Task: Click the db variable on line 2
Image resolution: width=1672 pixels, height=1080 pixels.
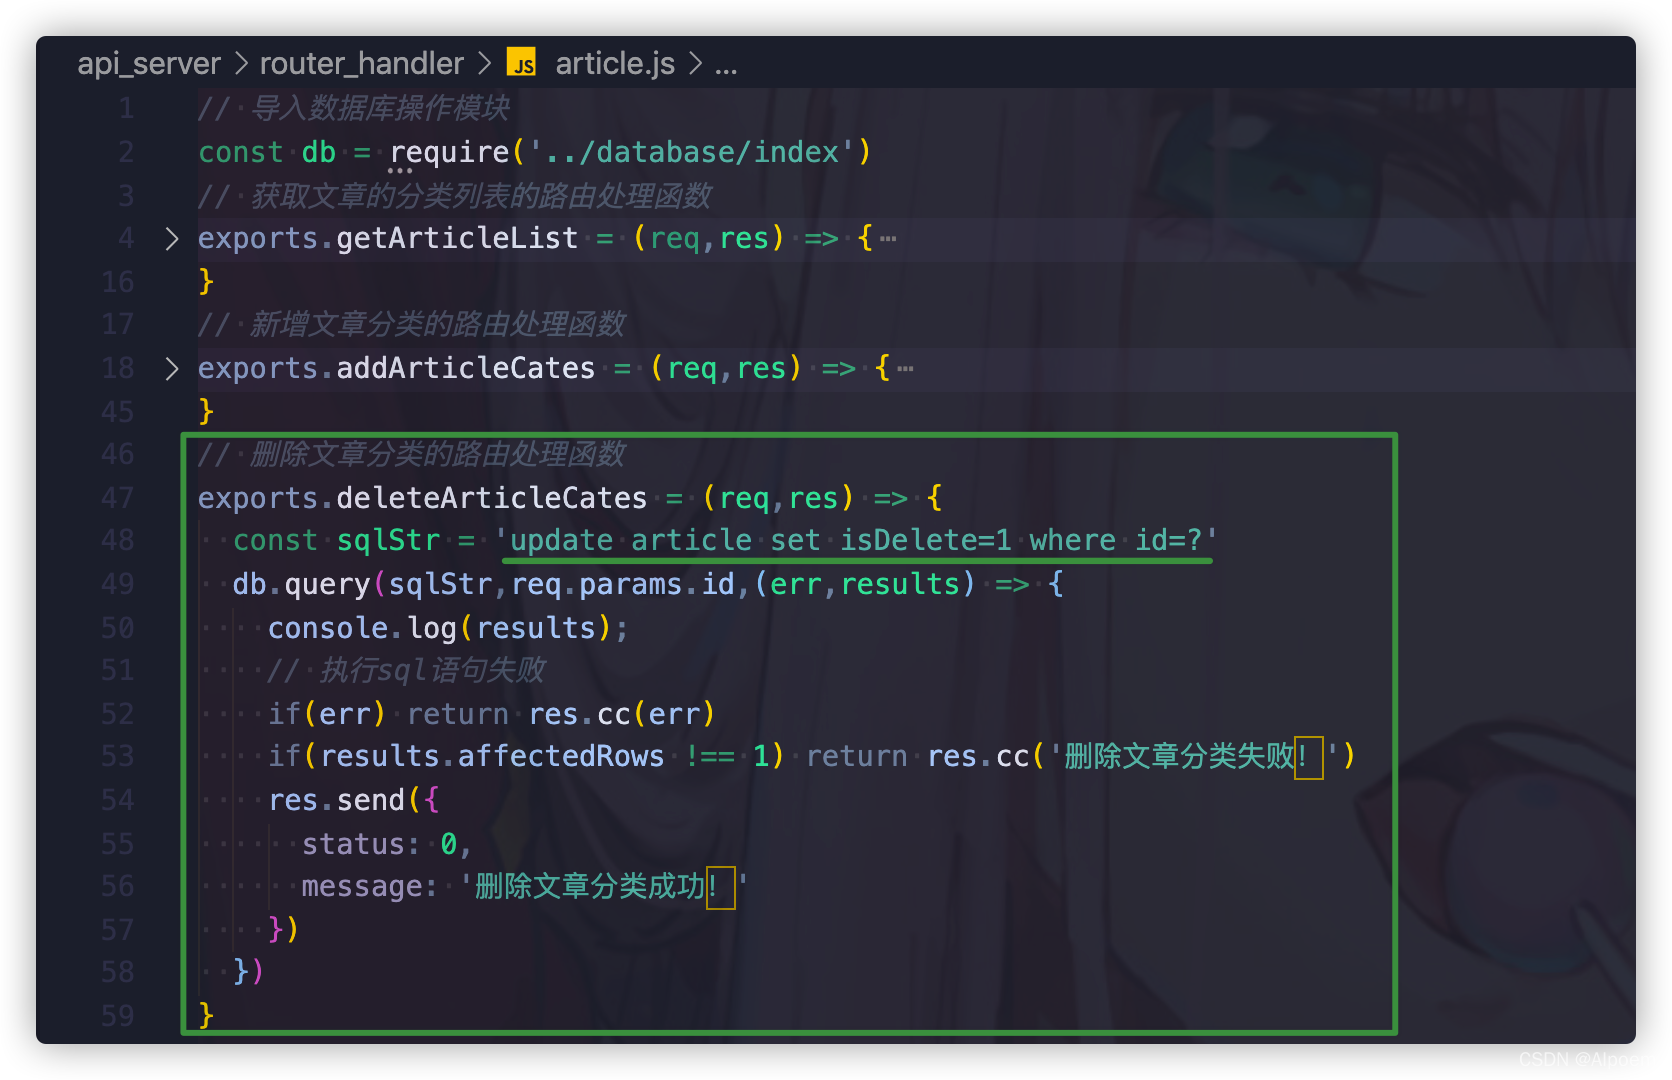Action: click(318, 152)
